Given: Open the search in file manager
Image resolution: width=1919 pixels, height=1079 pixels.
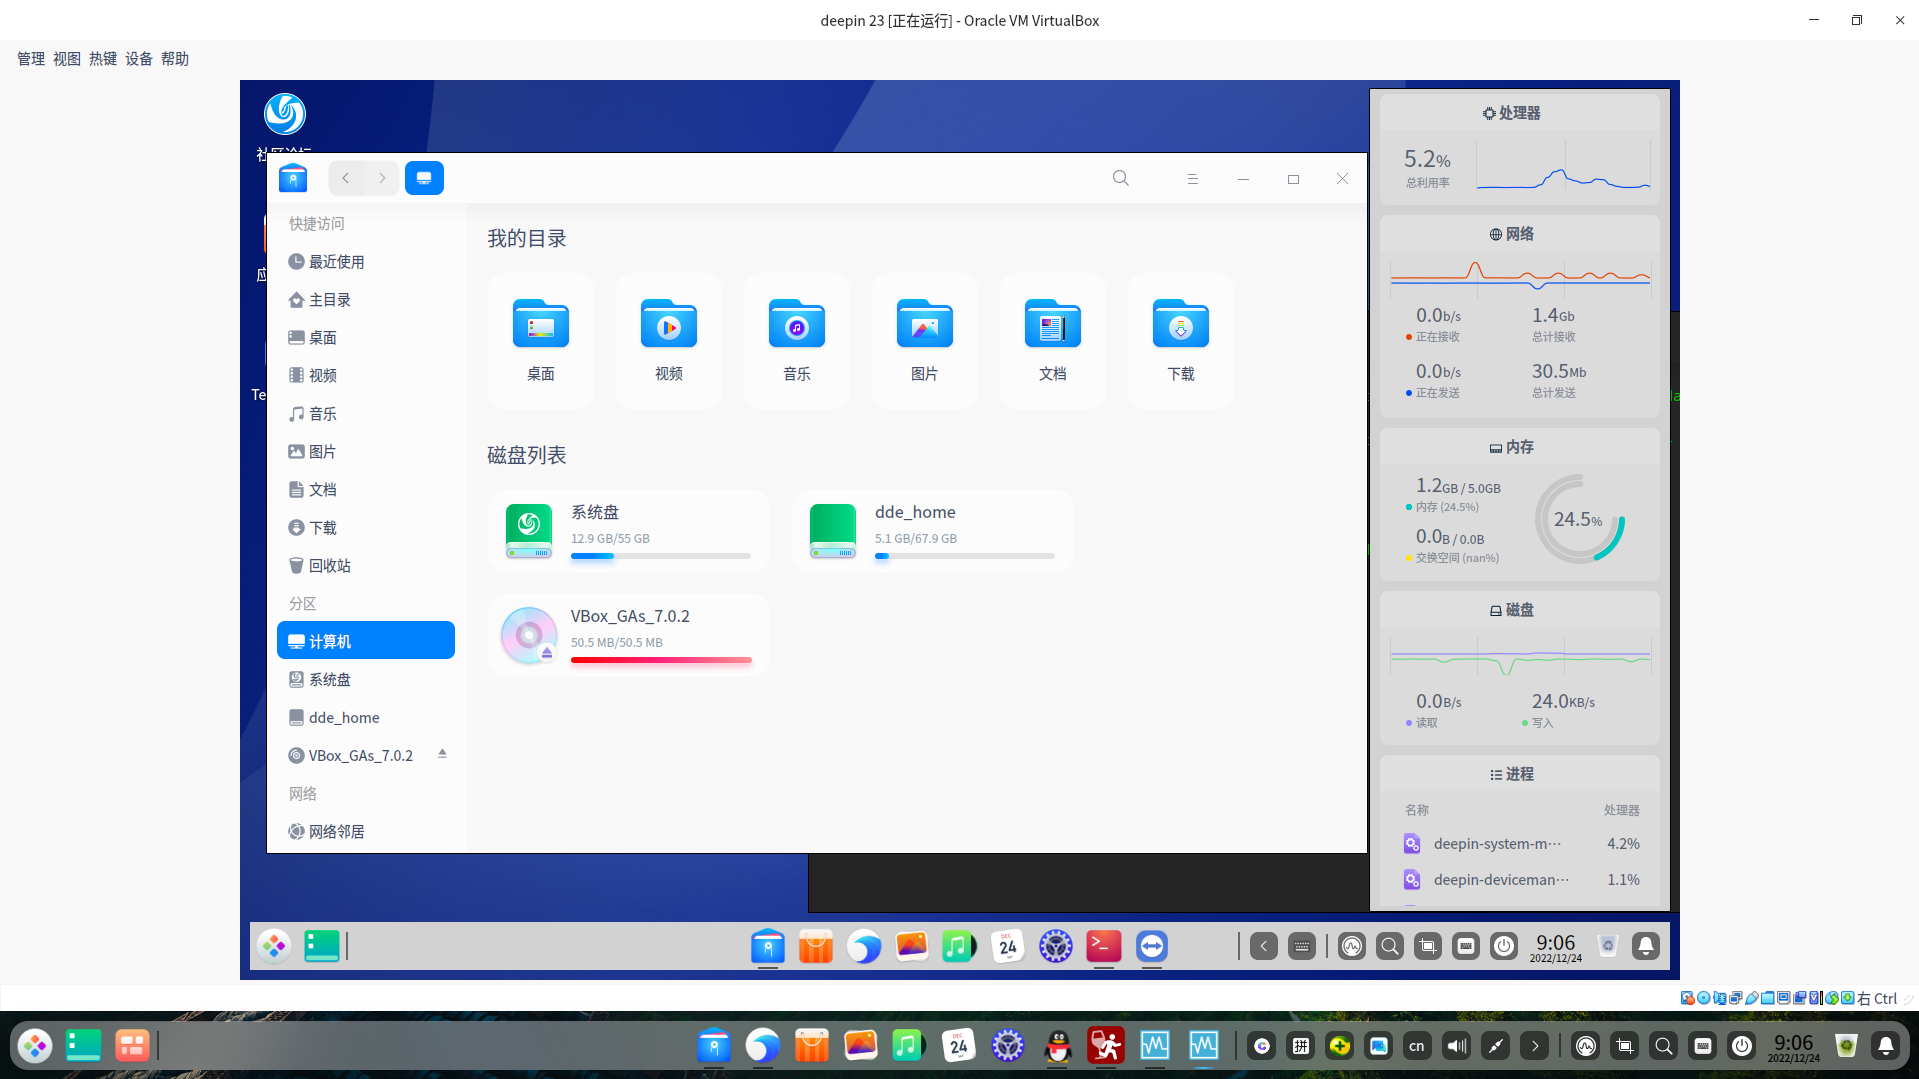Looking at the screenshot, I should (x=1120, y=178).
